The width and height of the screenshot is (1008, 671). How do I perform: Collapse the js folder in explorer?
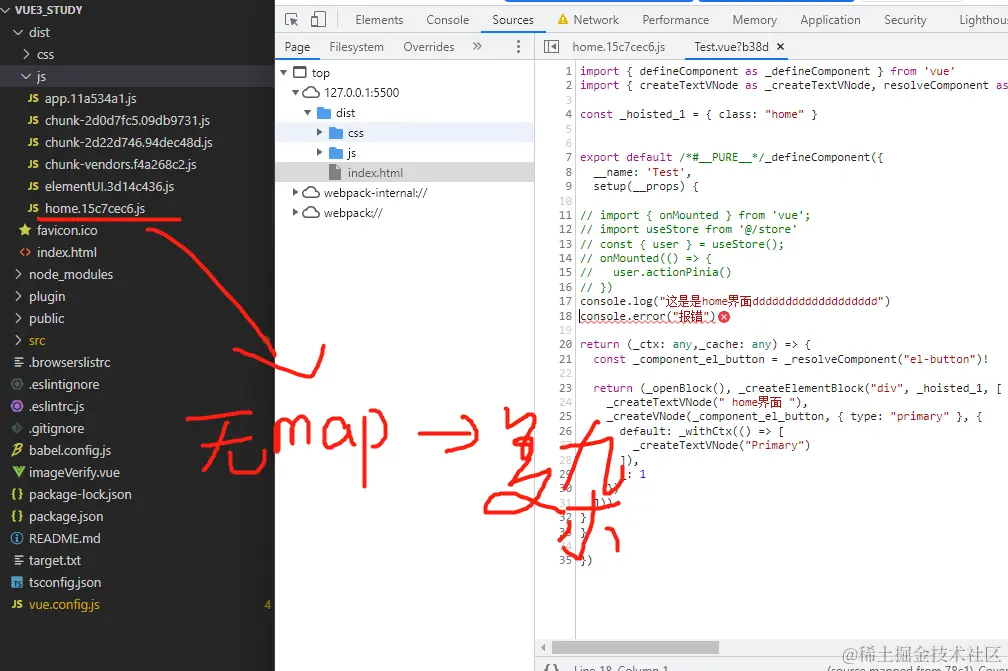[26, 76]
